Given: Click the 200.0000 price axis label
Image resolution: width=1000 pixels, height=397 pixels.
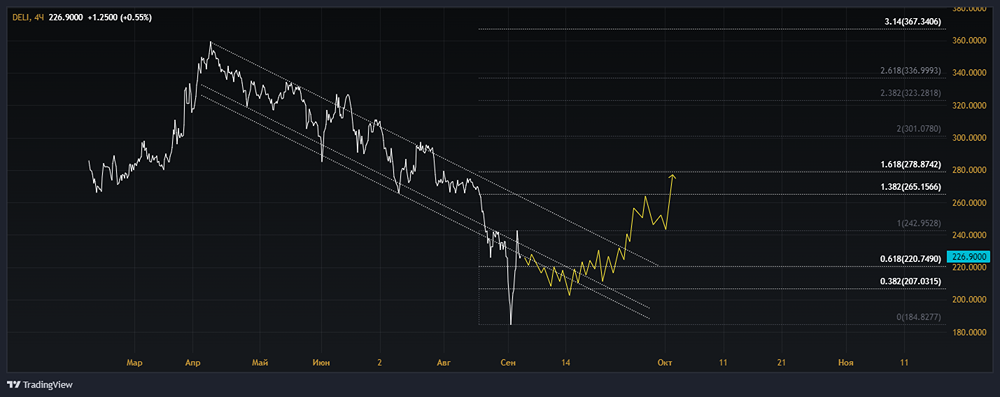Looking at the screenshot, I should (969, 300).
